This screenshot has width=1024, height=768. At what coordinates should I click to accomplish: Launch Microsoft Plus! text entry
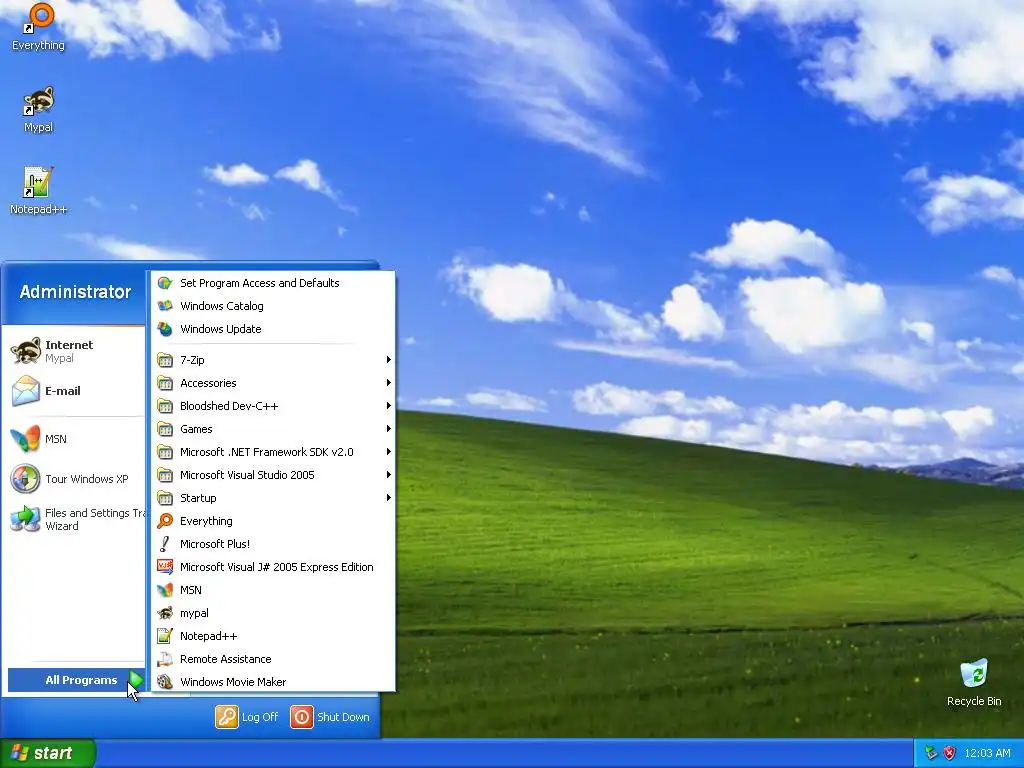point(215,544)
